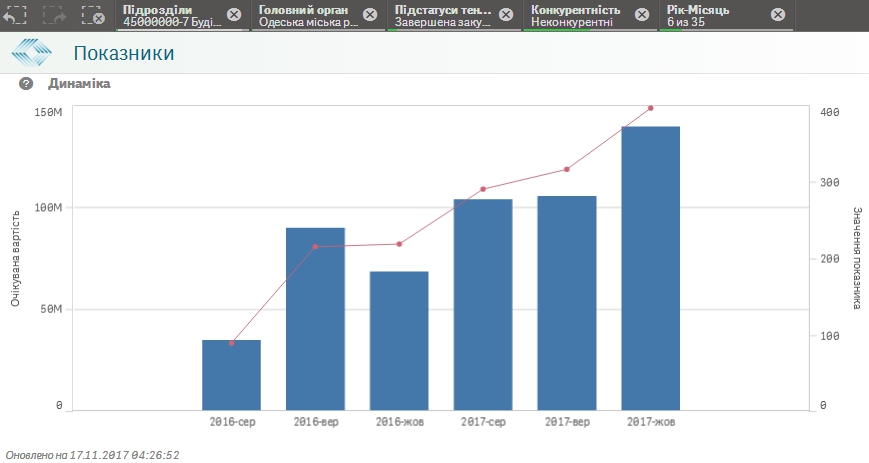
Task: Expand the Підрозділи selection dropdown
Action: point(170,15)
